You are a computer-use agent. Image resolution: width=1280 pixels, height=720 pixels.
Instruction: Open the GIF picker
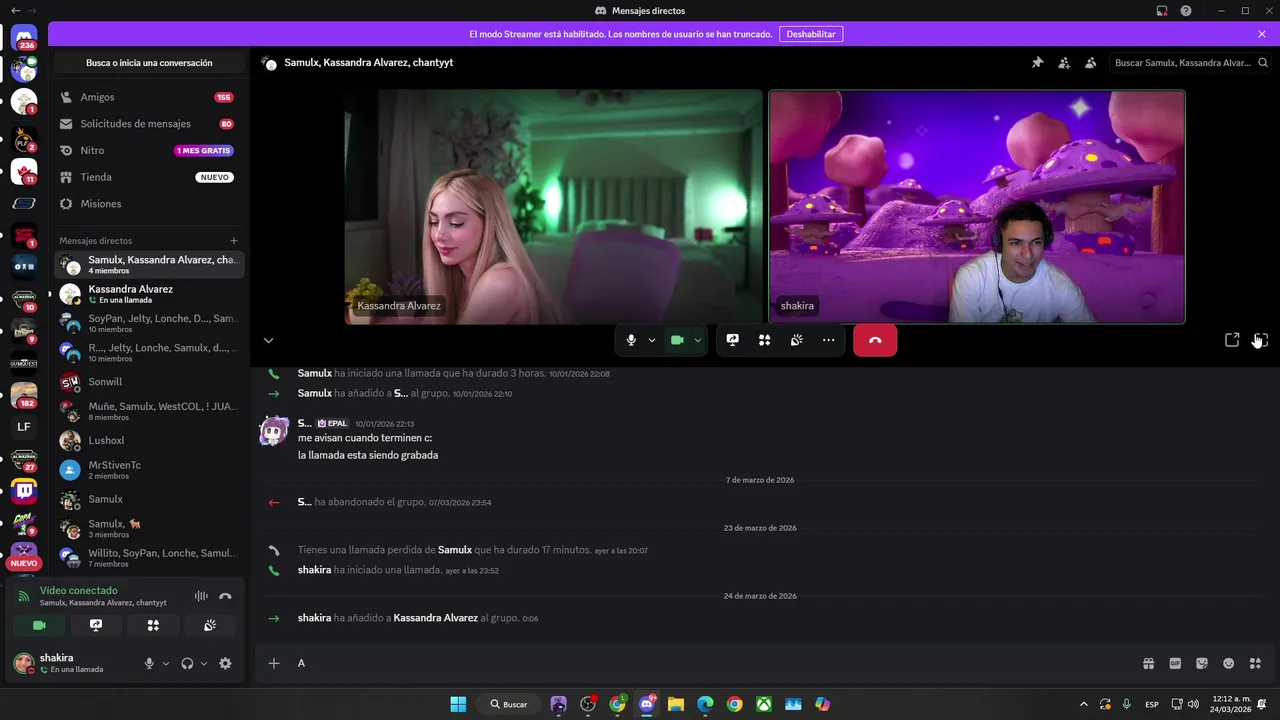pyautogui.click(x=1175, y=663)
